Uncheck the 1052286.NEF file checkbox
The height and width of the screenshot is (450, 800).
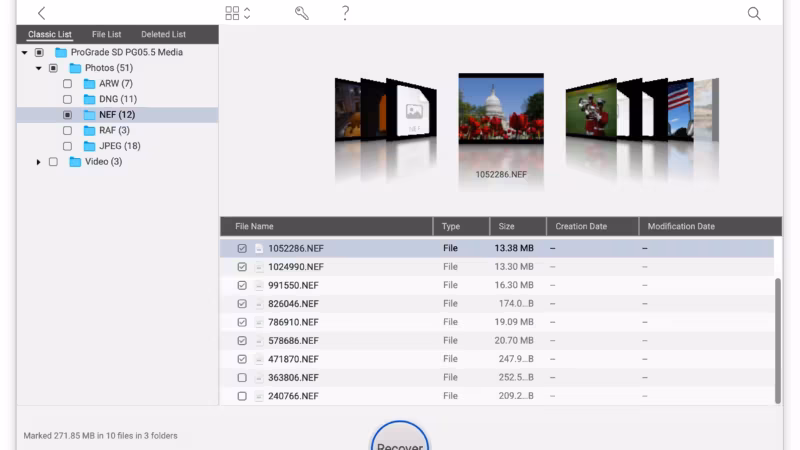[x=242, y=248]
